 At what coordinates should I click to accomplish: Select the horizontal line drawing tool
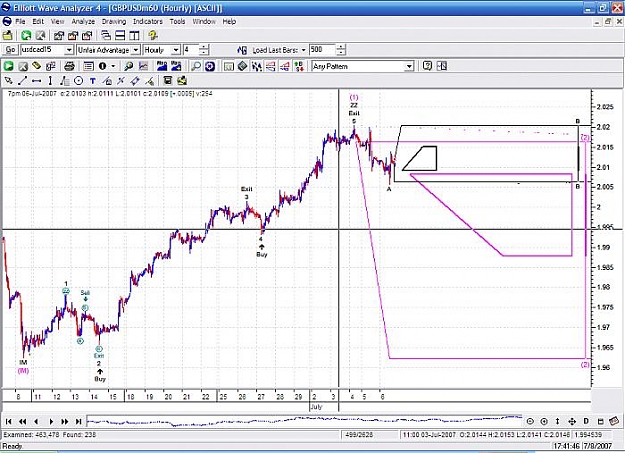coord(36,81)
